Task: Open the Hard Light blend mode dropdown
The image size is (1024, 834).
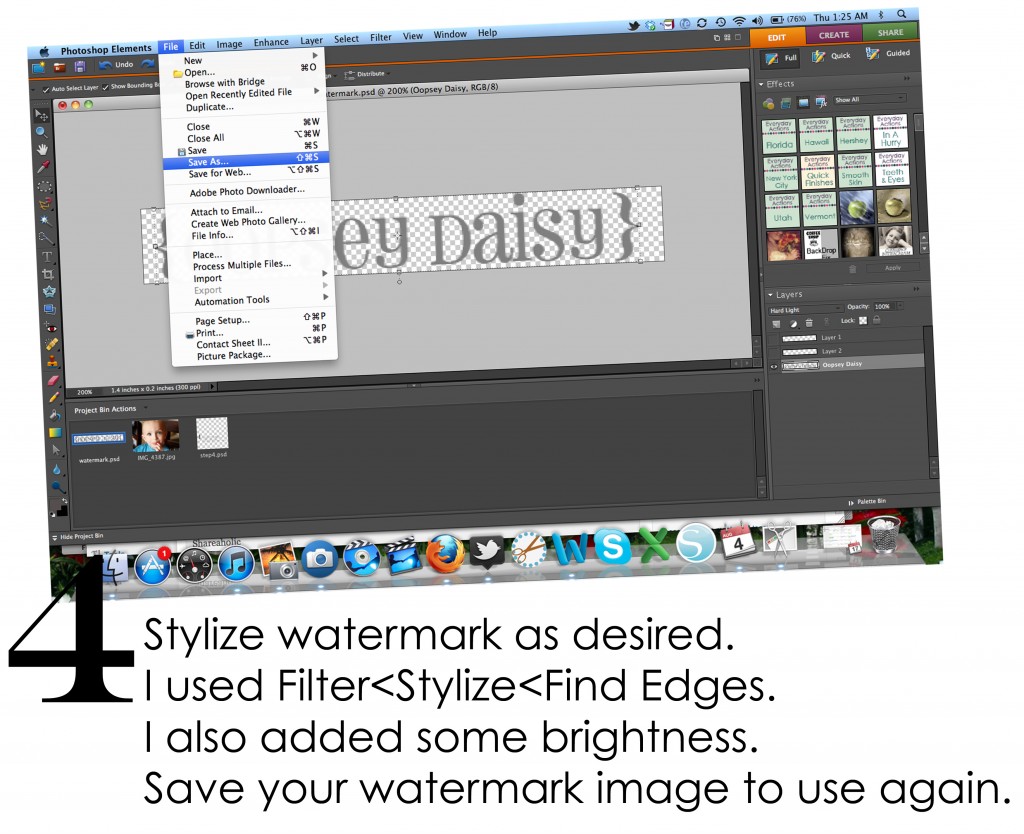Action: point(805,309)
